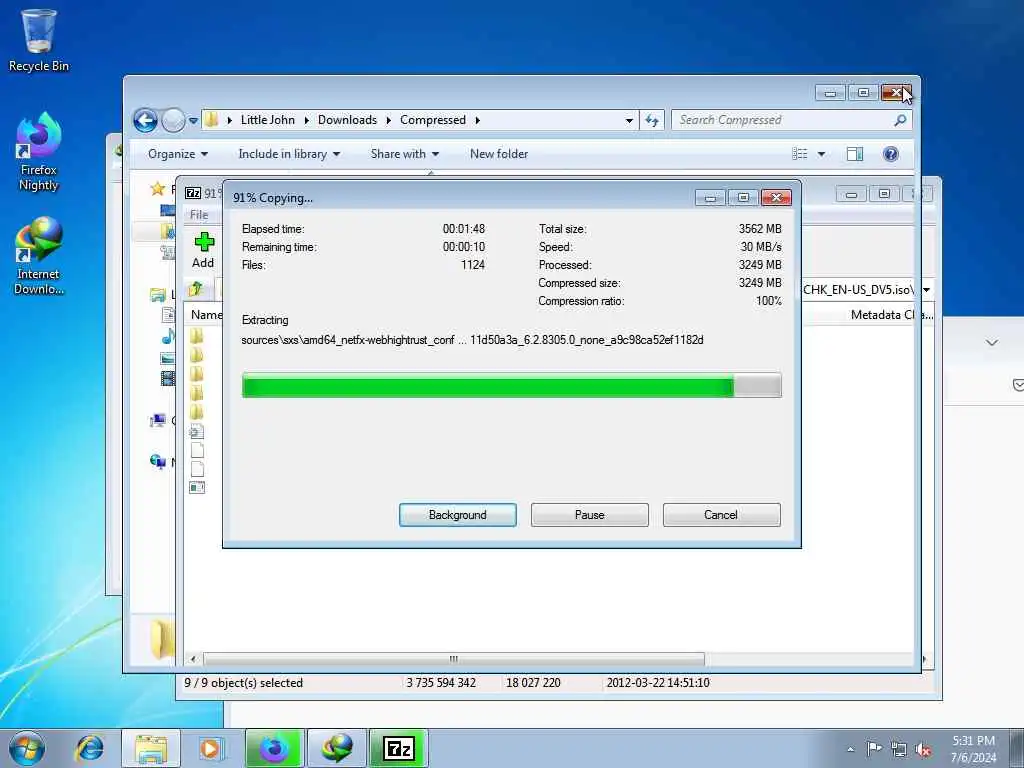Screen dimensions: 1024x768
Task: Click the Explorer refresh button
Action: pos(652,120)
